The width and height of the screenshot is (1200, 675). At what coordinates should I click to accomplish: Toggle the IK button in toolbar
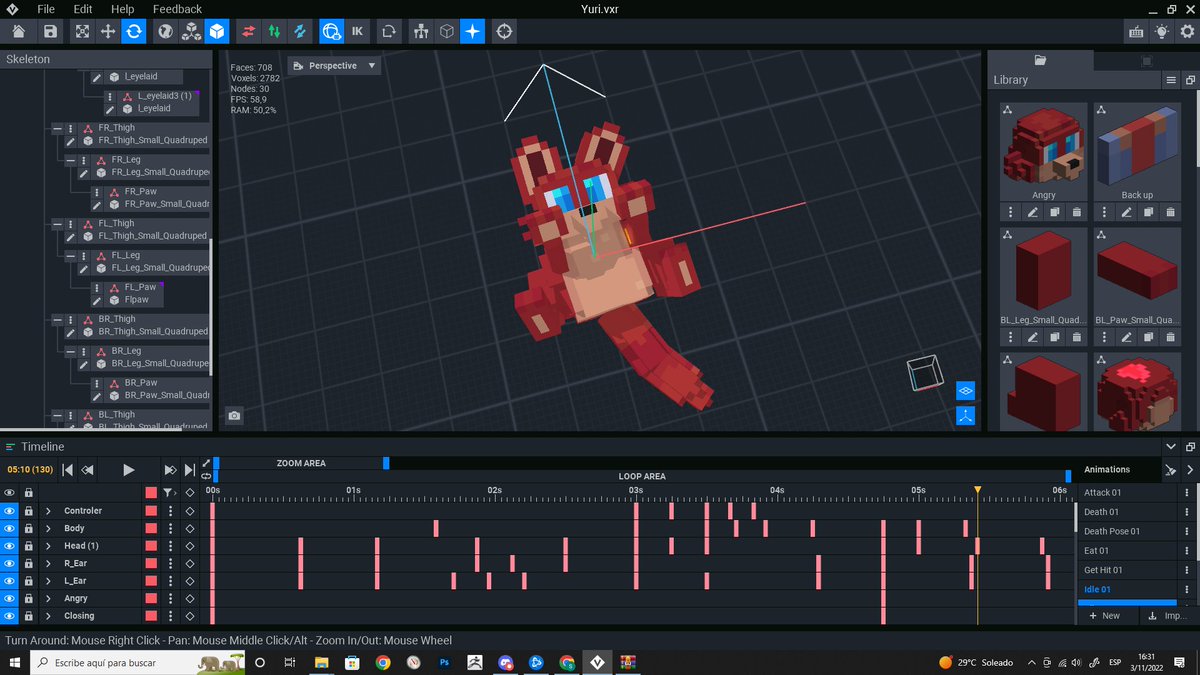[357, 31]
